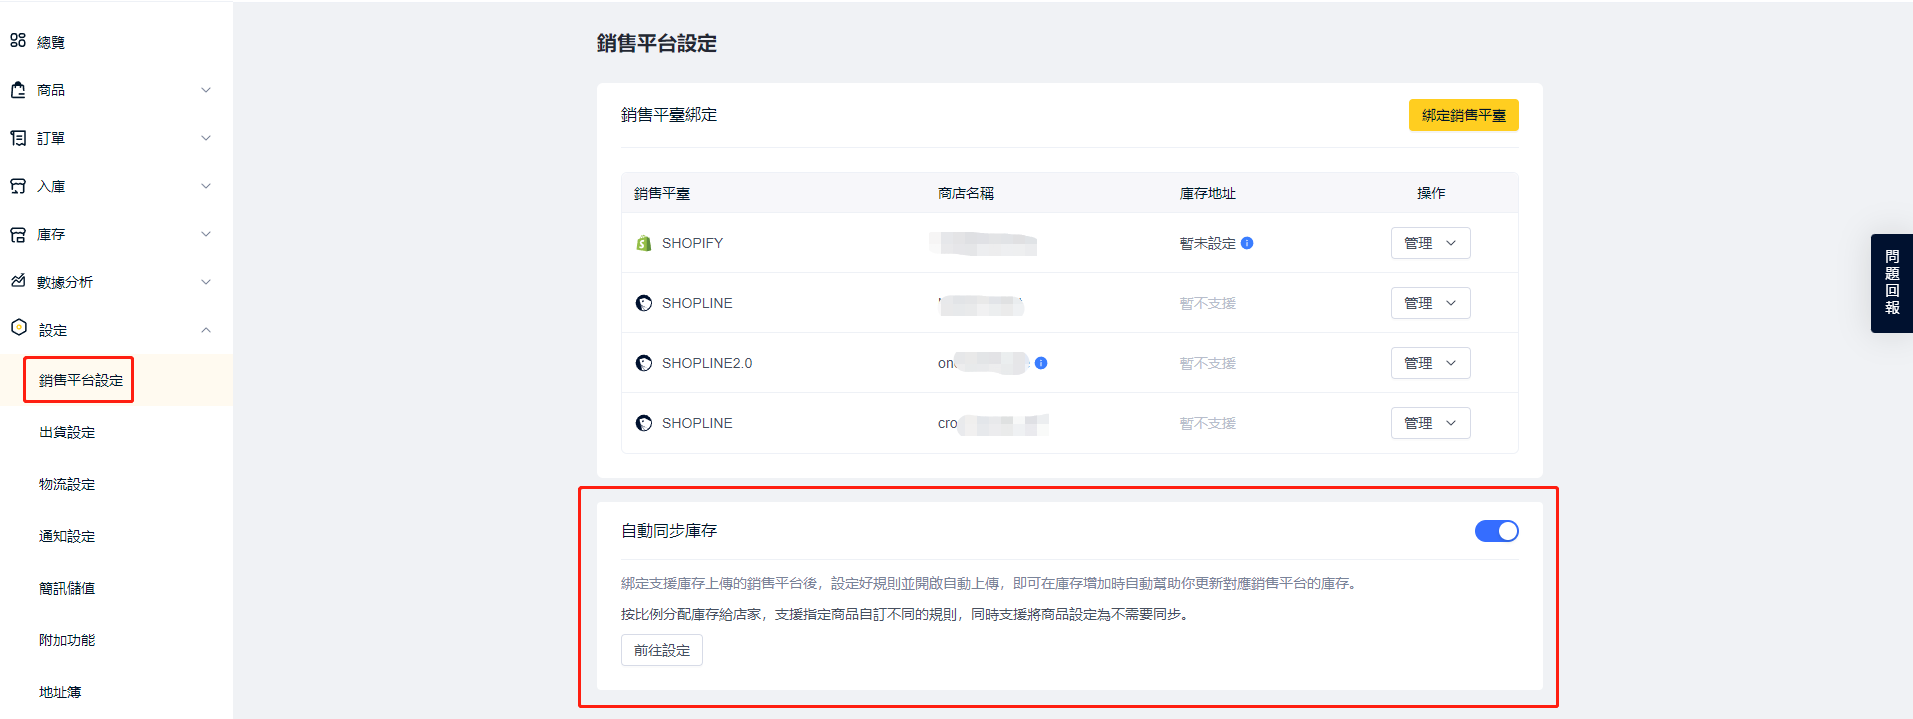Image resolution: width=1913 pixels, height=719 pixels.
Task: Click the info icon in SHOPLINE2.0 row
Action: coord(1041,363)
